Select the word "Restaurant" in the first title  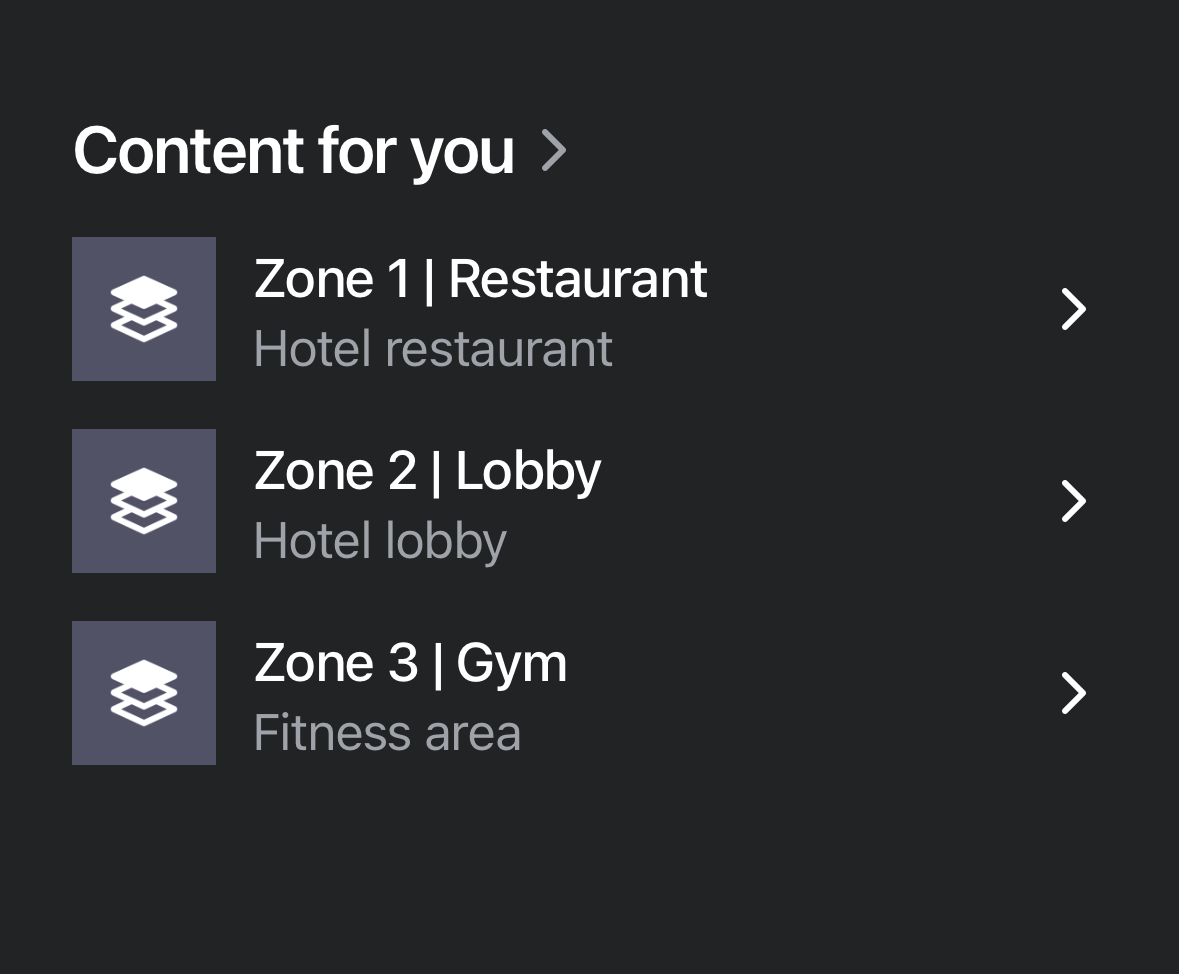pos(578,279)
